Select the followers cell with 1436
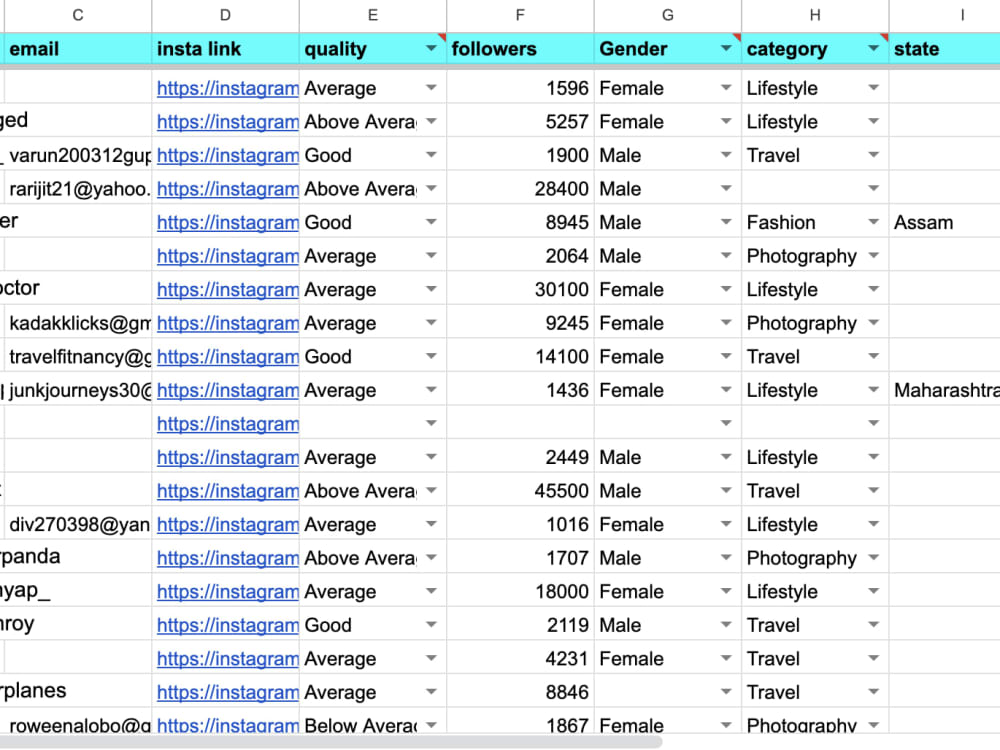 tap(520, 390)
